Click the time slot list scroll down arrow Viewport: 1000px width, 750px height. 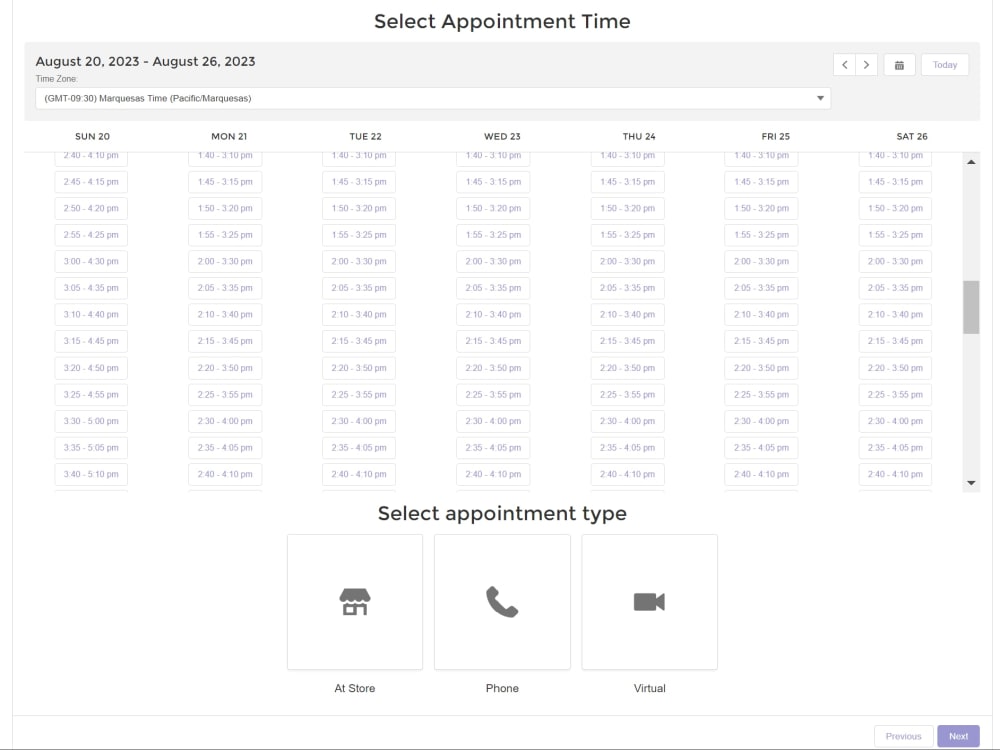(971, 483)
